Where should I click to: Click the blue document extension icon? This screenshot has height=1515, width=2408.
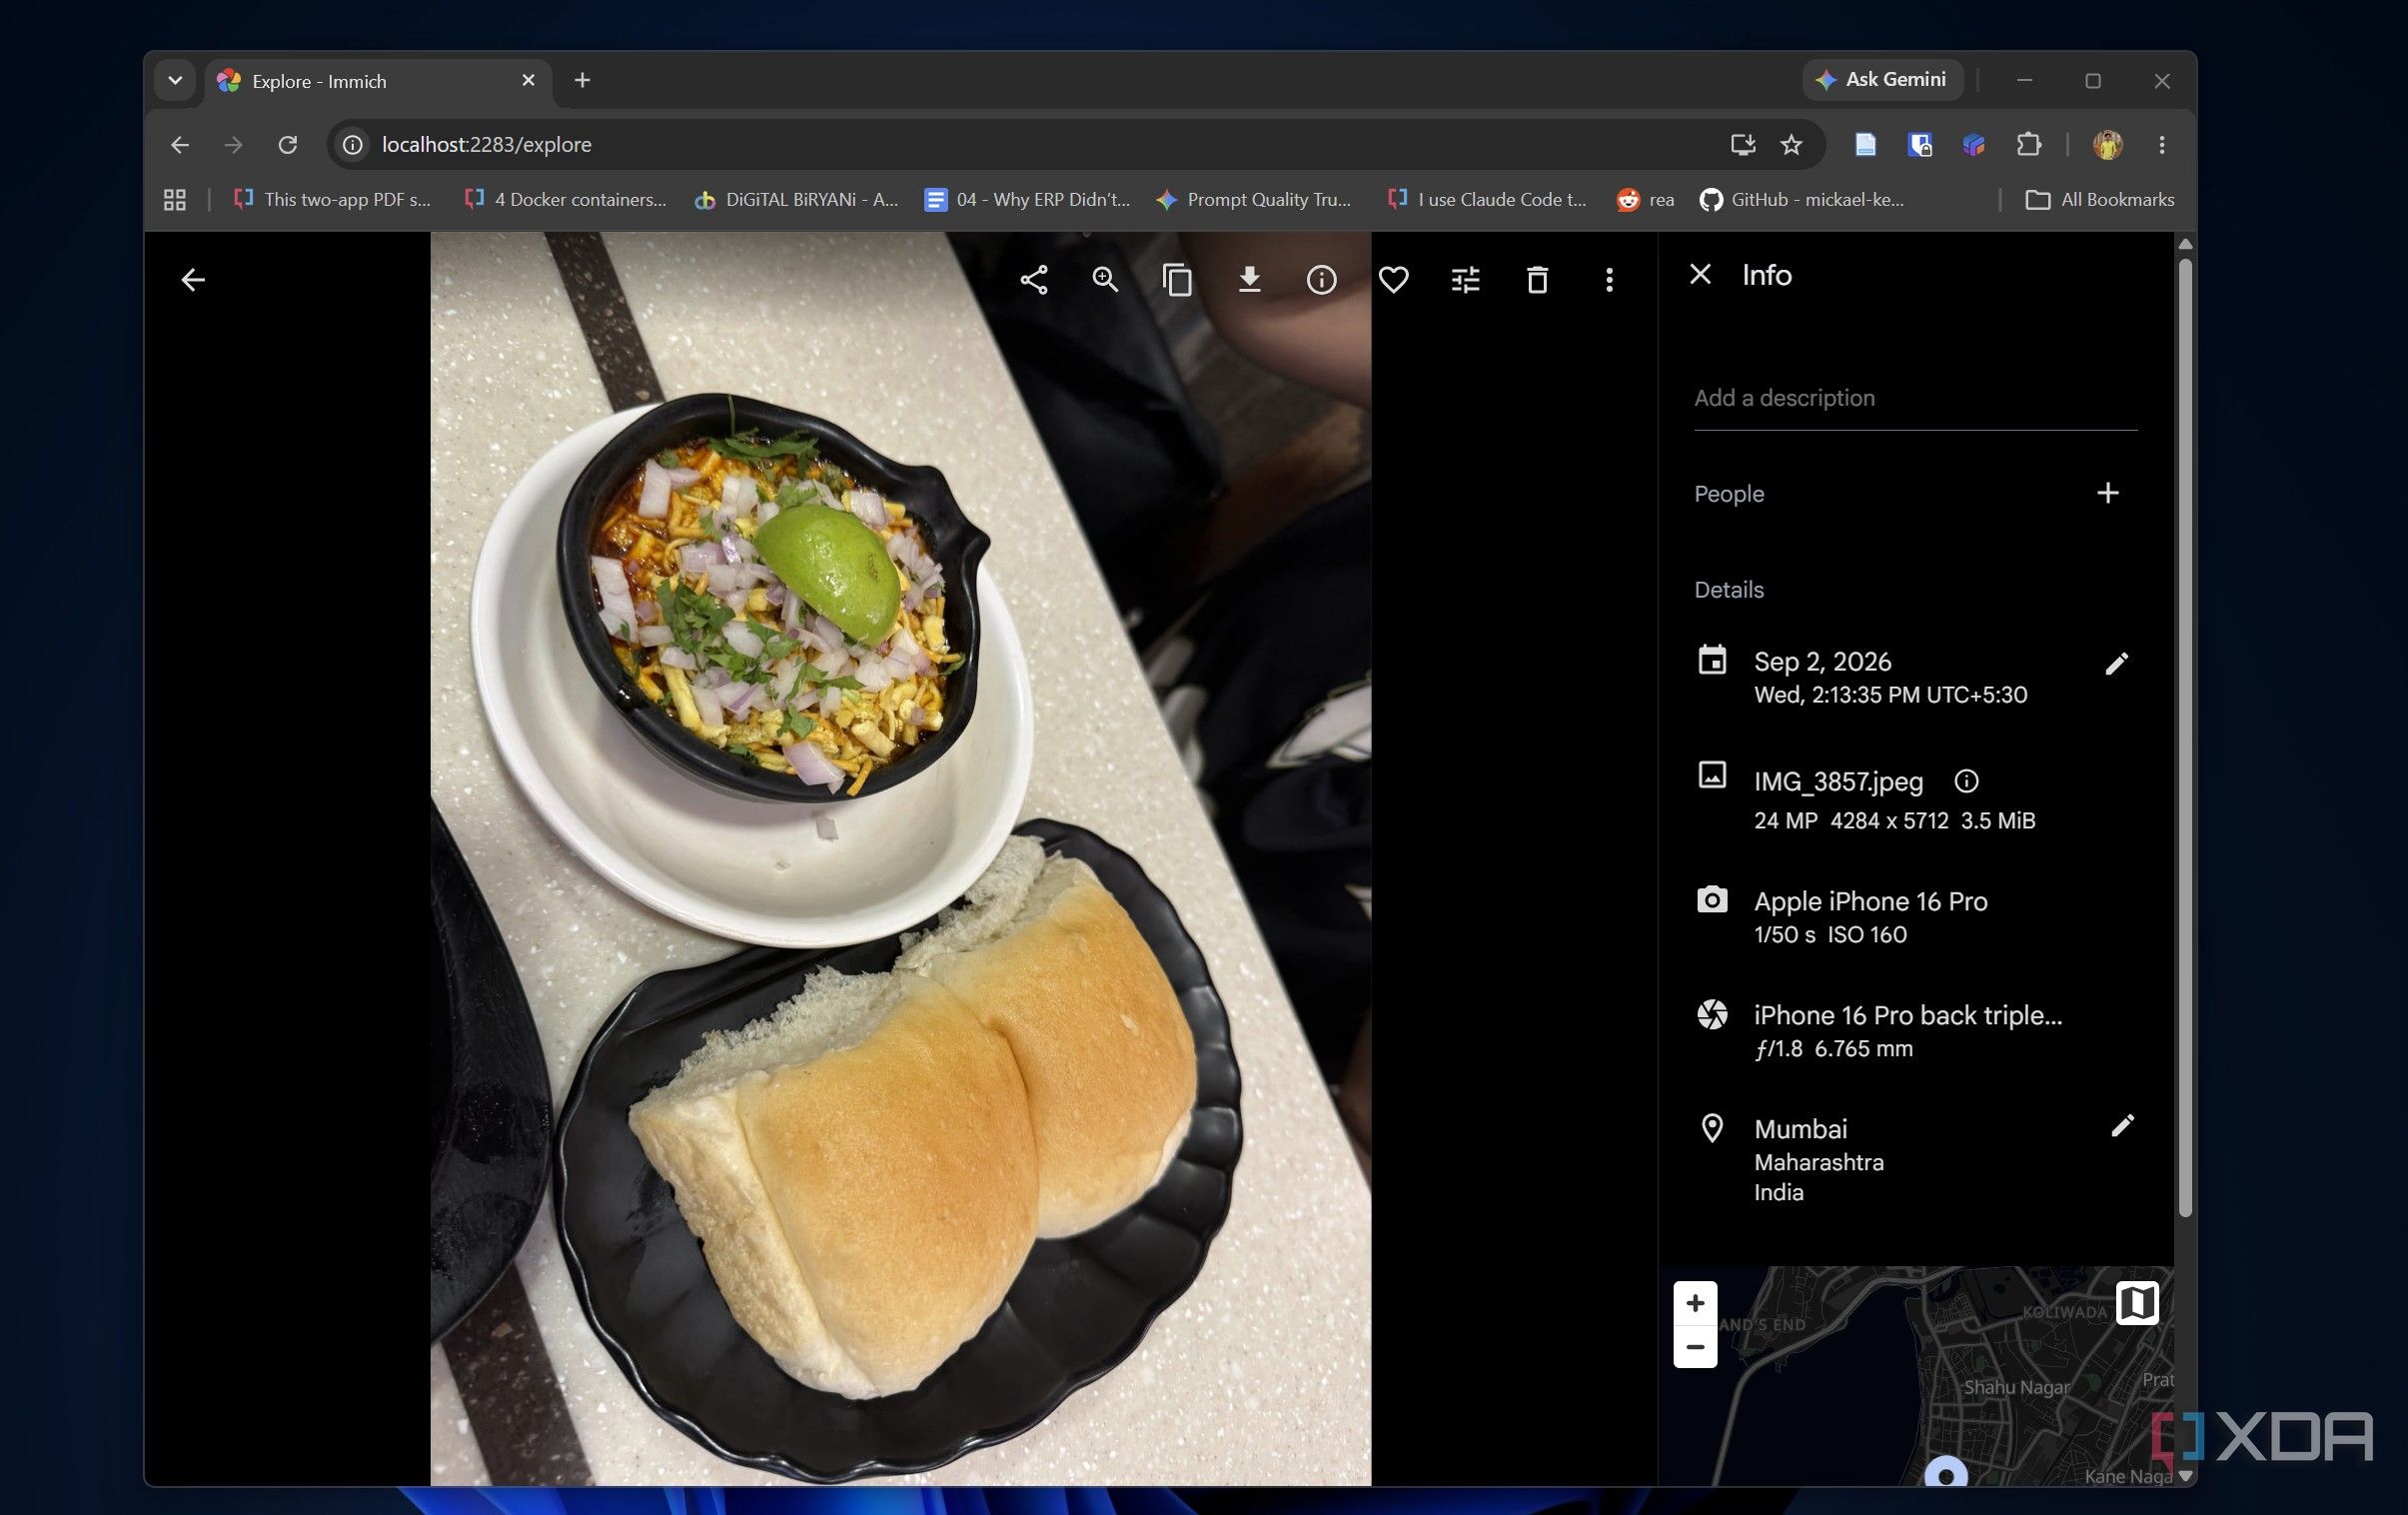click(1865, 145)
